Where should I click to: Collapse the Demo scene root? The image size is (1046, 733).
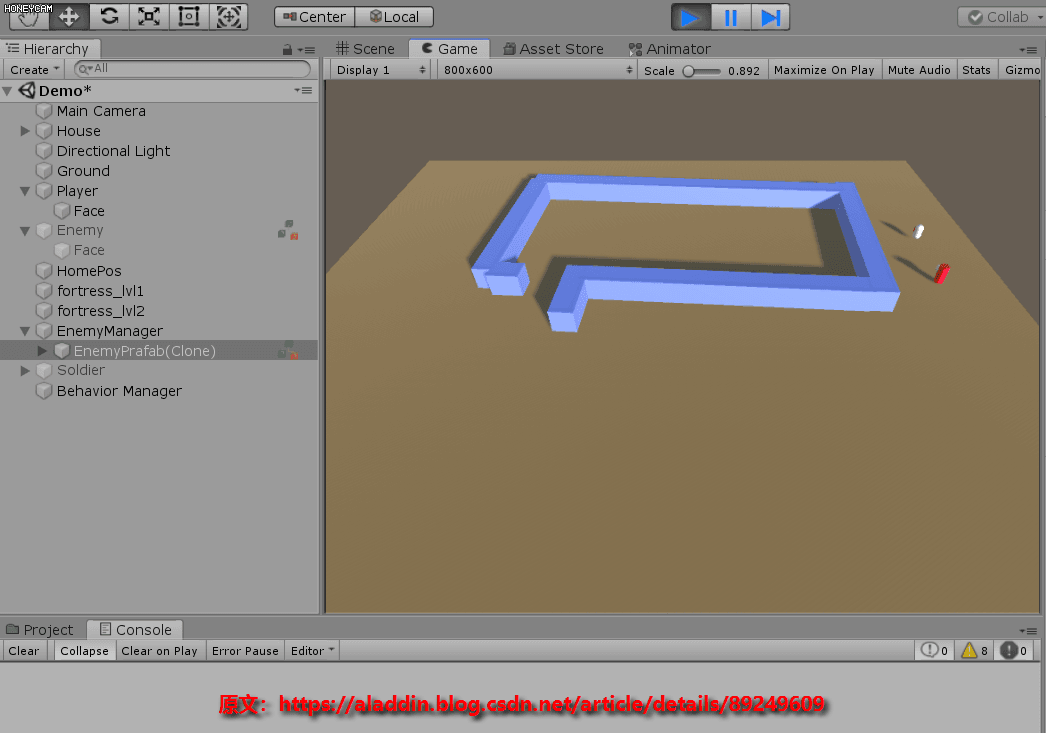click(x=8, y=91)
